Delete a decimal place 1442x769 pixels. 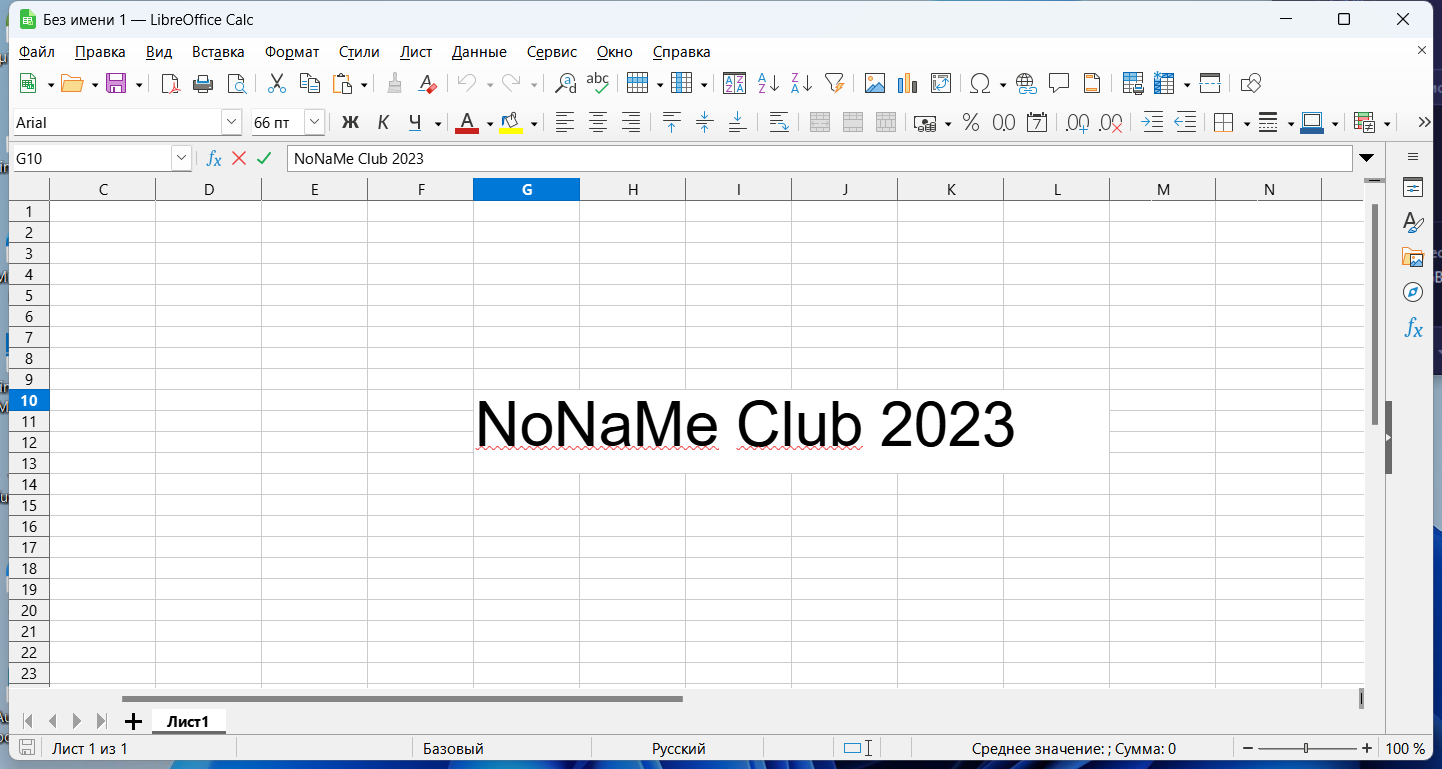pos(1111,123)
